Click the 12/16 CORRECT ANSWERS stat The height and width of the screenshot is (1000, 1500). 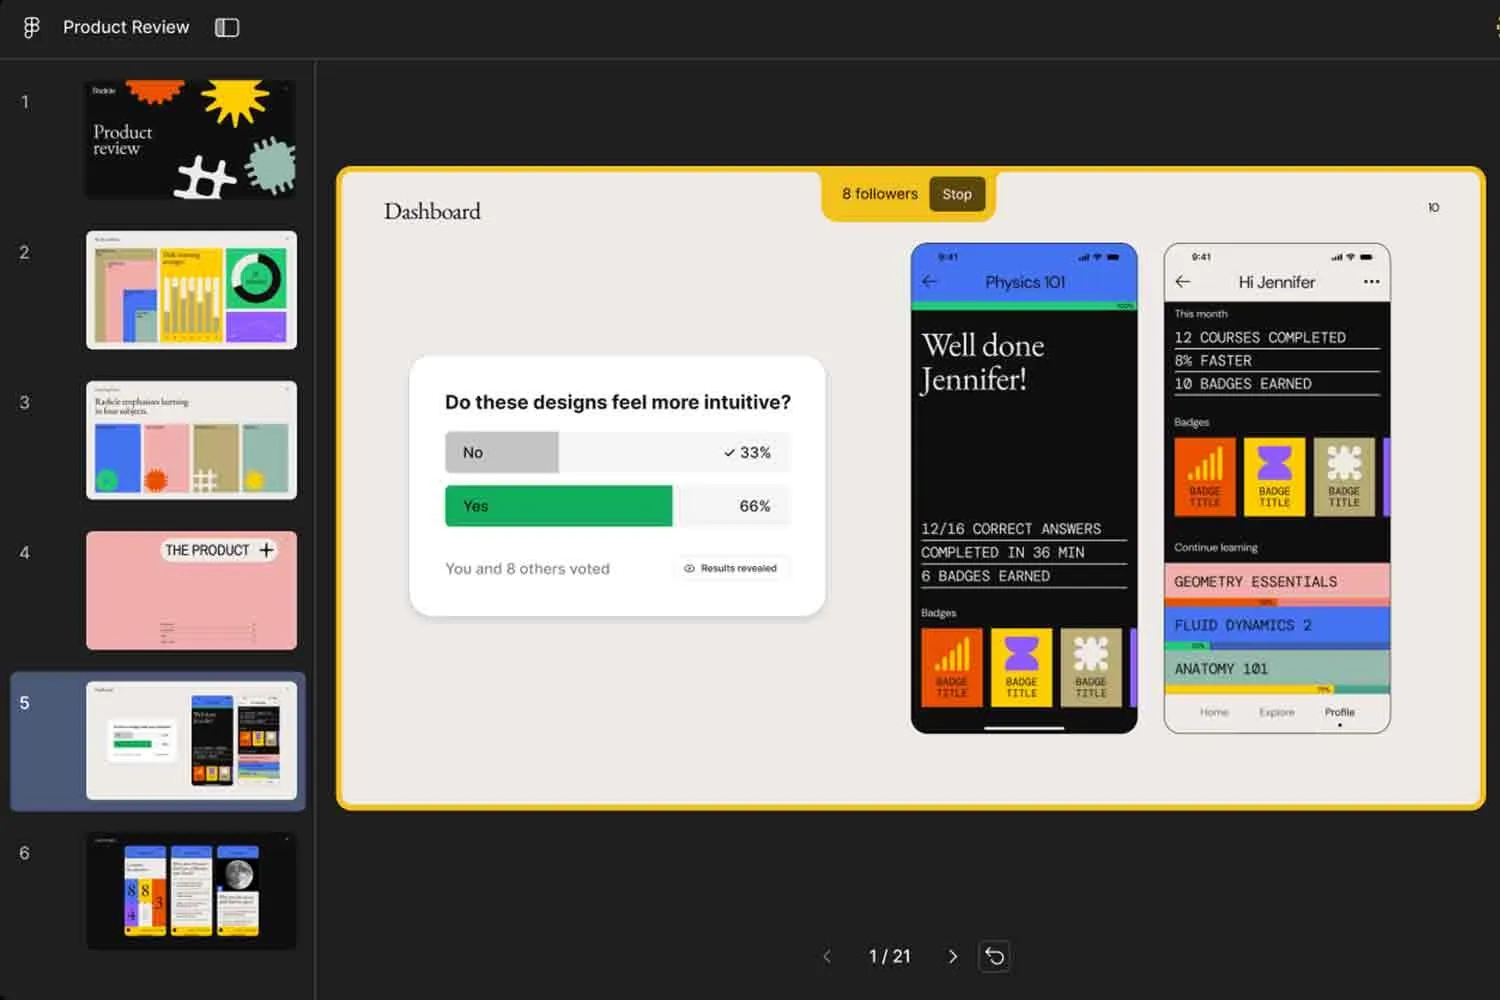[x=1011, y=529]
